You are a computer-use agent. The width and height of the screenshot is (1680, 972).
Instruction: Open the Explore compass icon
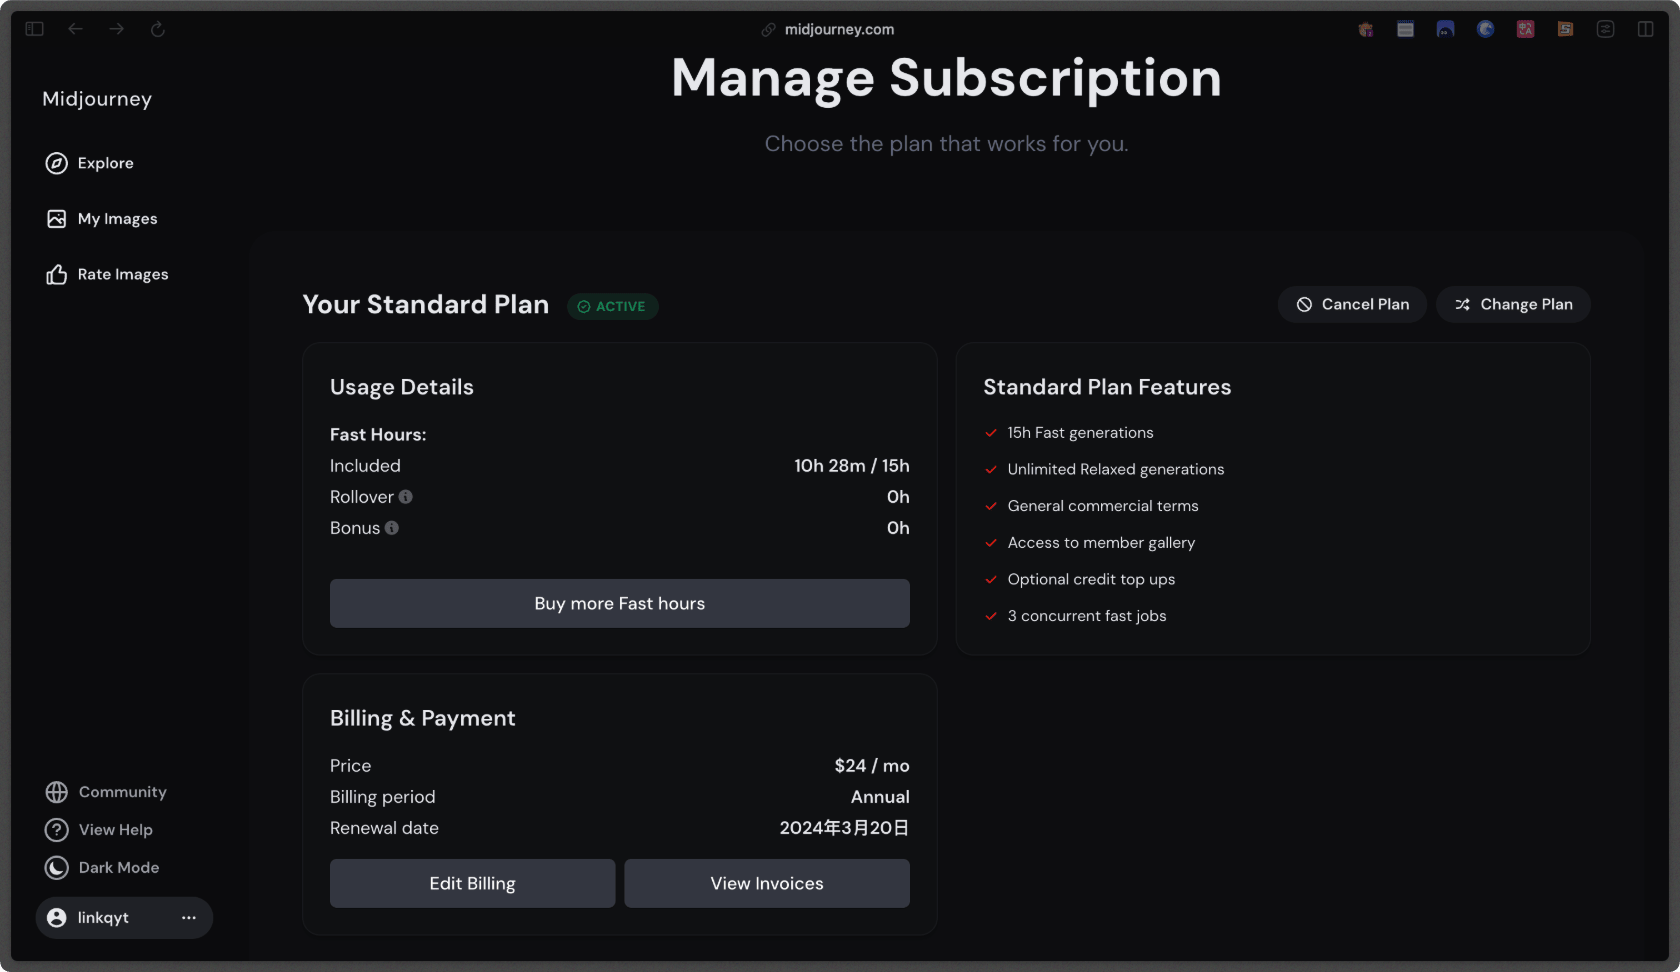point(57,163)
